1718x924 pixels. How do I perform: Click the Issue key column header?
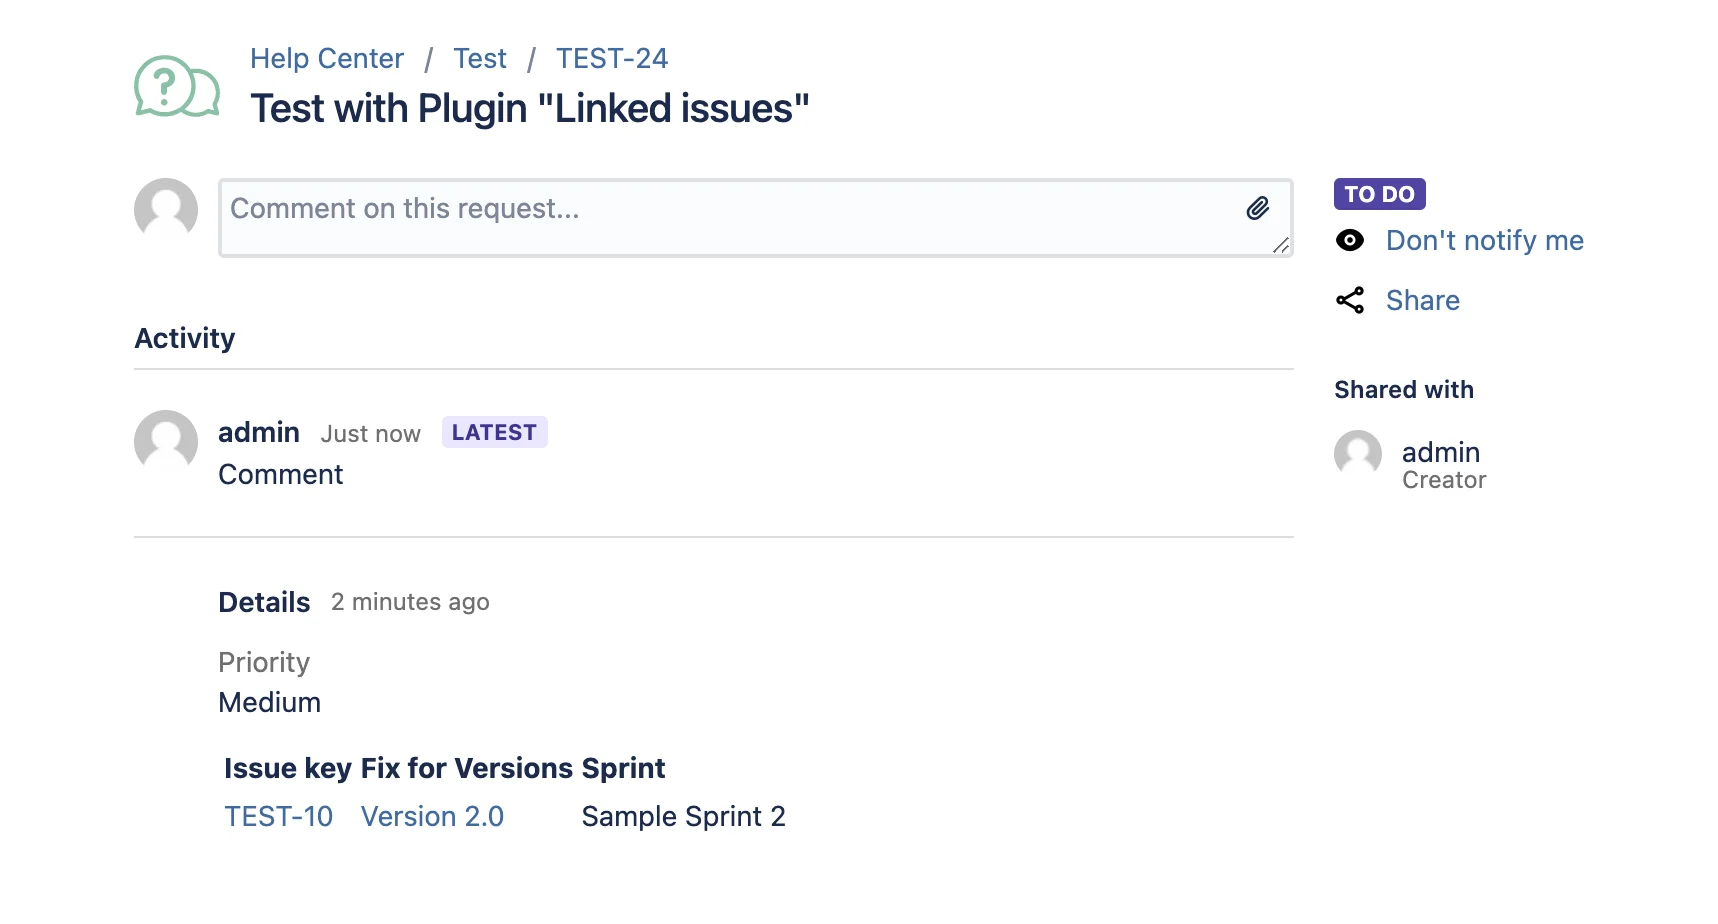pos(288,768)
